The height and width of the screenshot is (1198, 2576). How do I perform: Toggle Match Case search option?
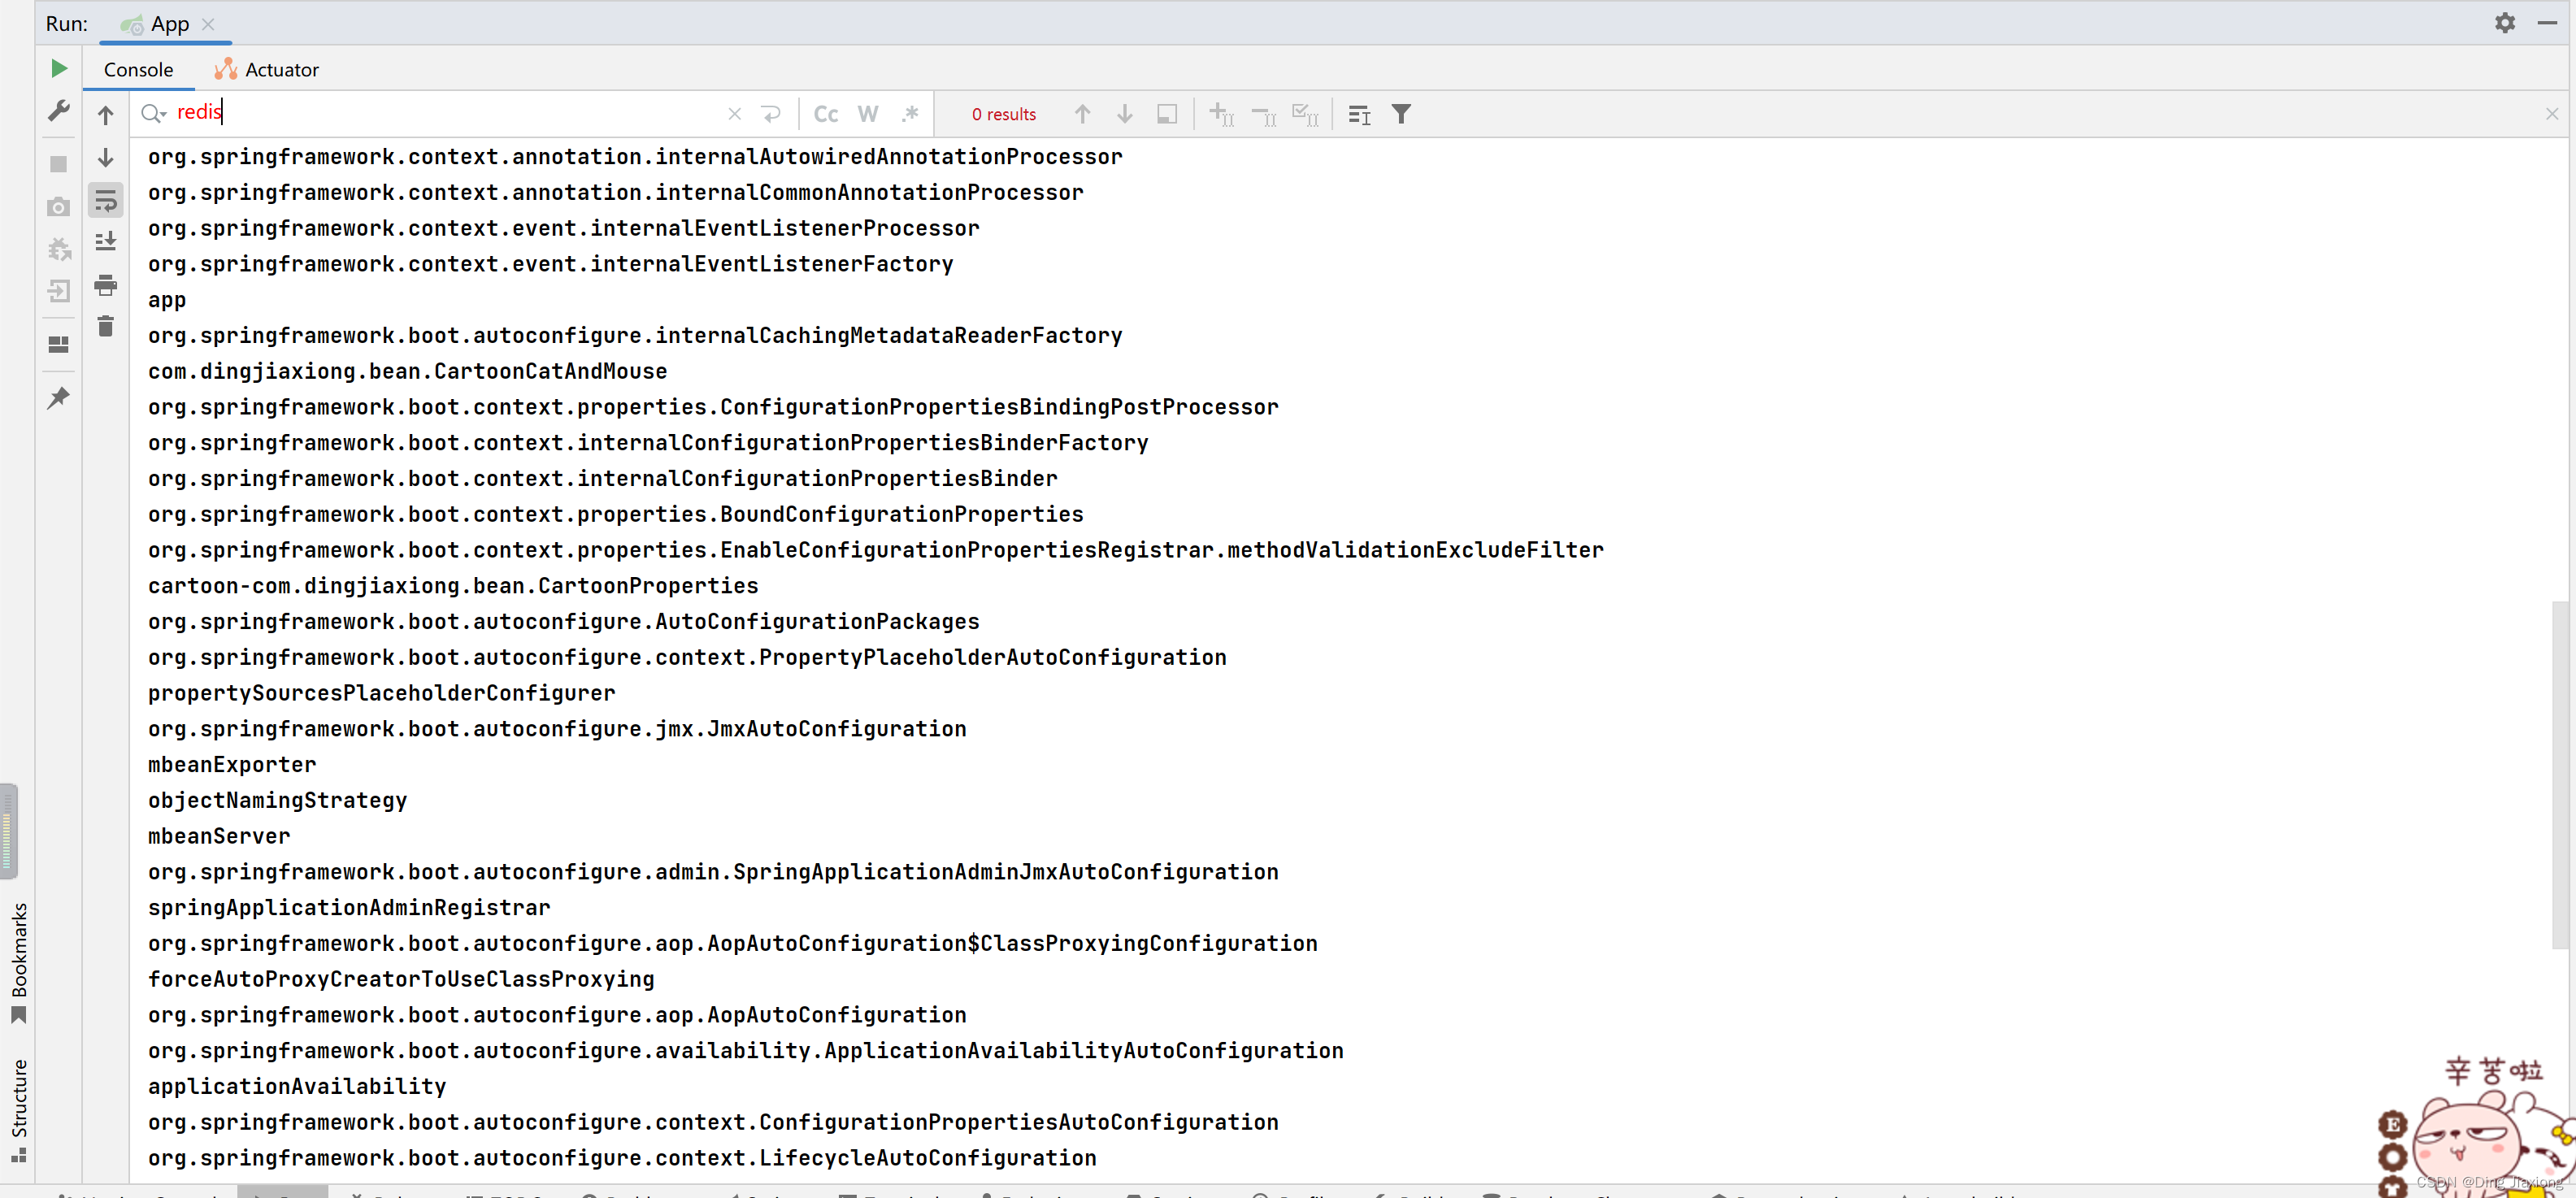(x=826, y=114)
